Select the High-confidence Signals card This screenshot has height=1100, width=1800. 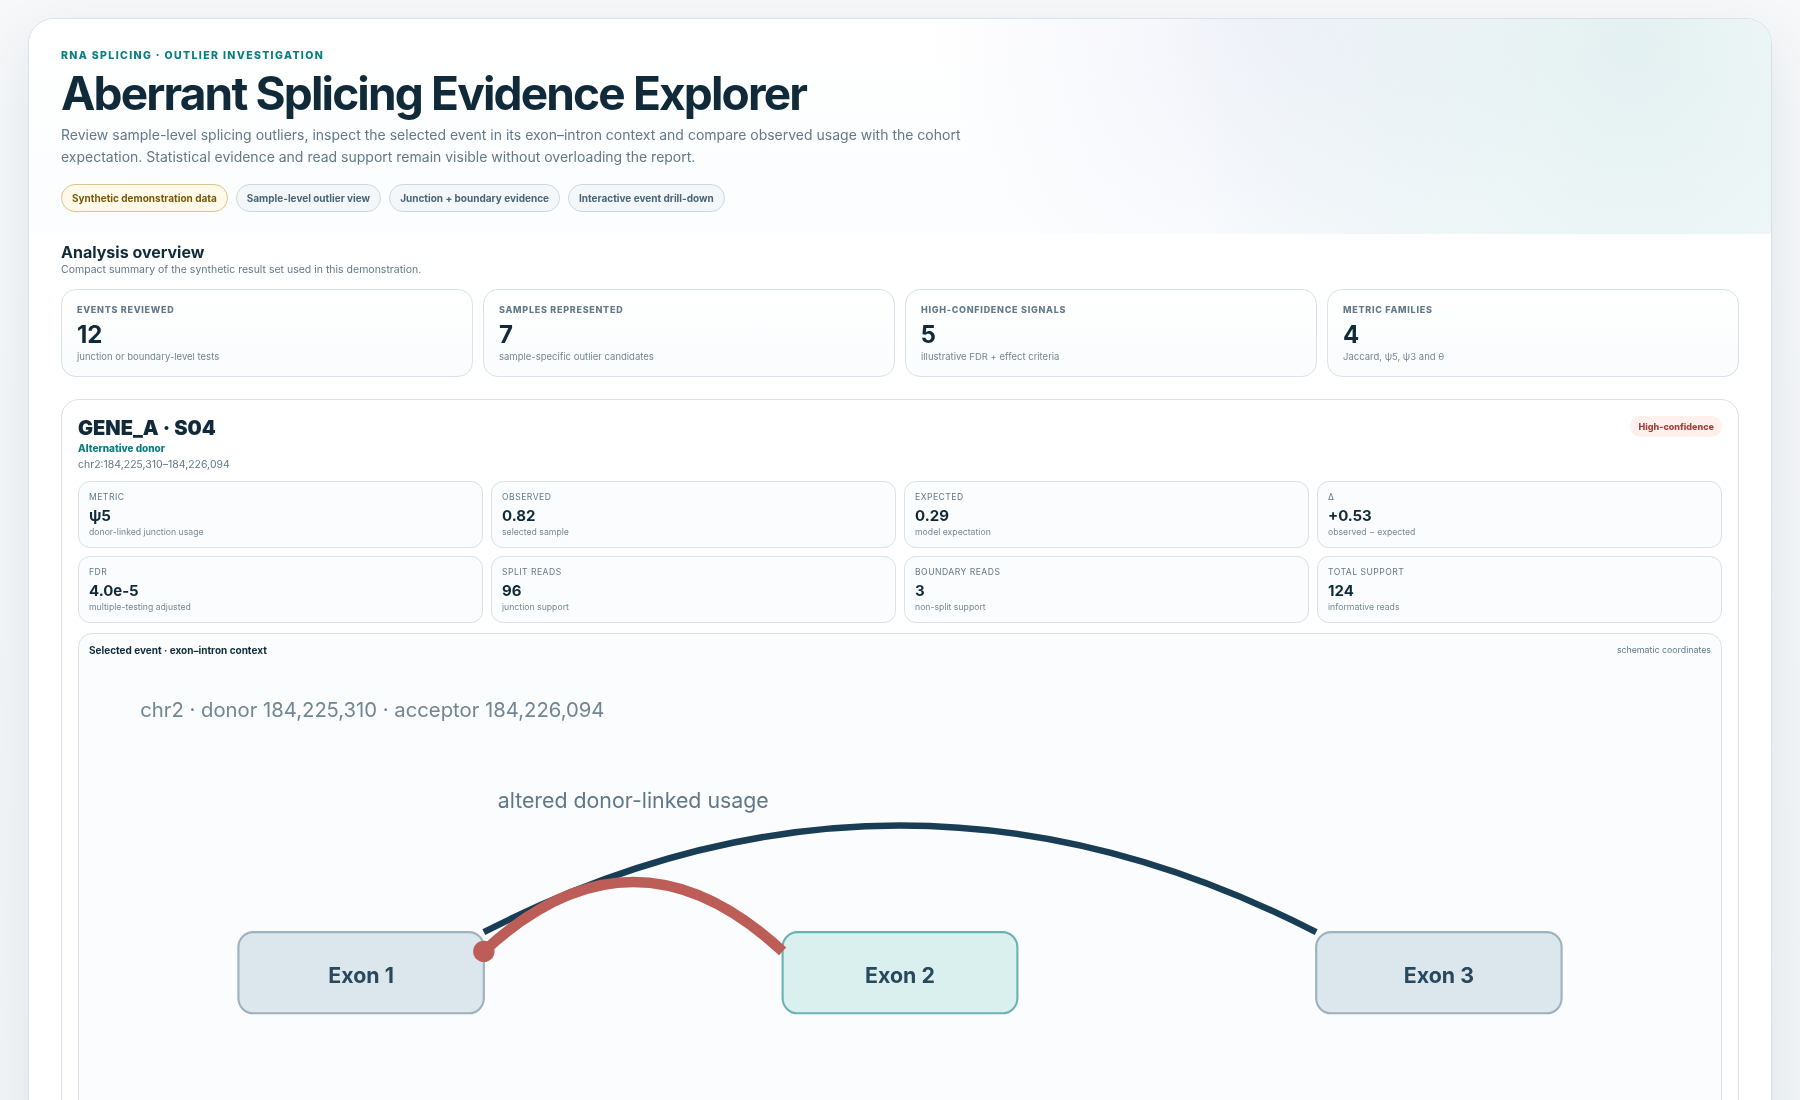1111,333
